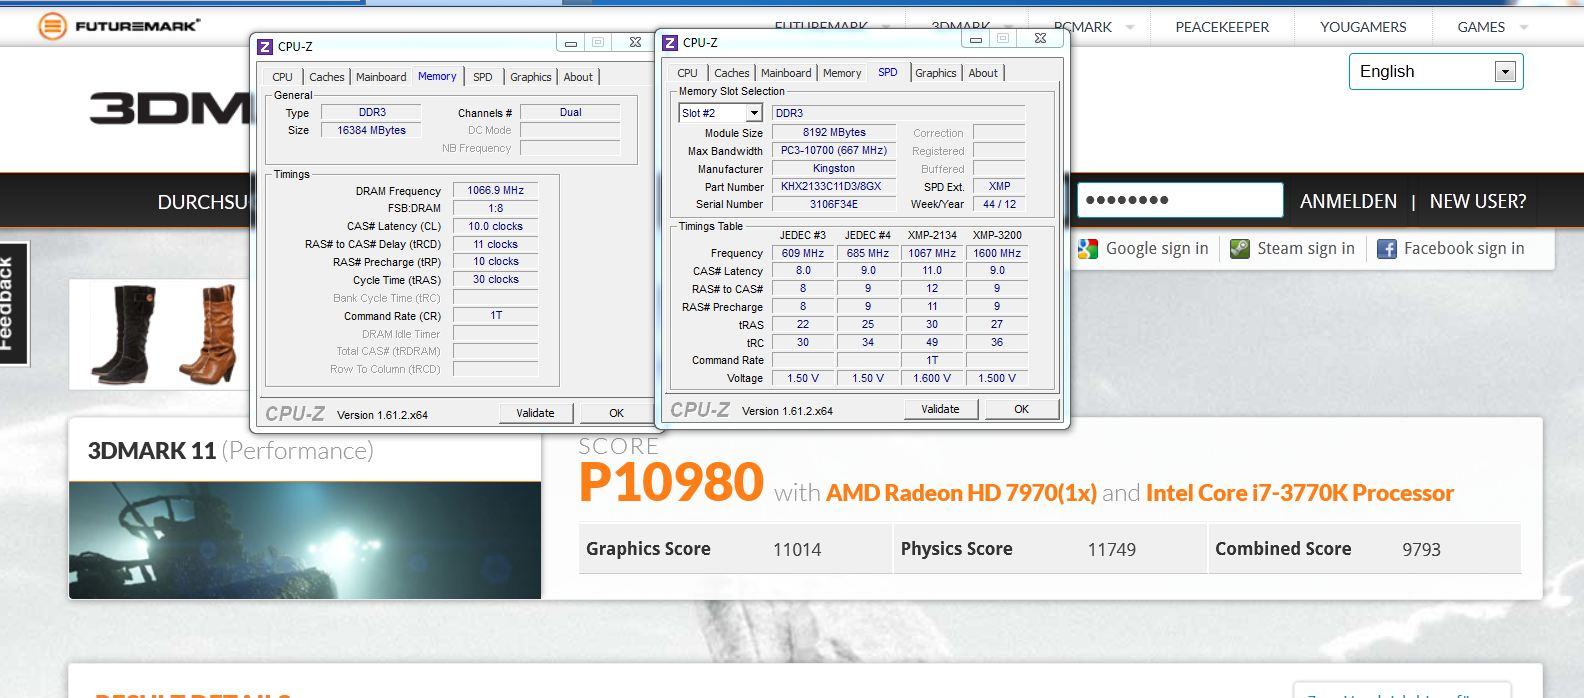Open the Caches tab in the right CPU-Z window
Viewport: 1584px width, 698px height.
coord(732,73)
